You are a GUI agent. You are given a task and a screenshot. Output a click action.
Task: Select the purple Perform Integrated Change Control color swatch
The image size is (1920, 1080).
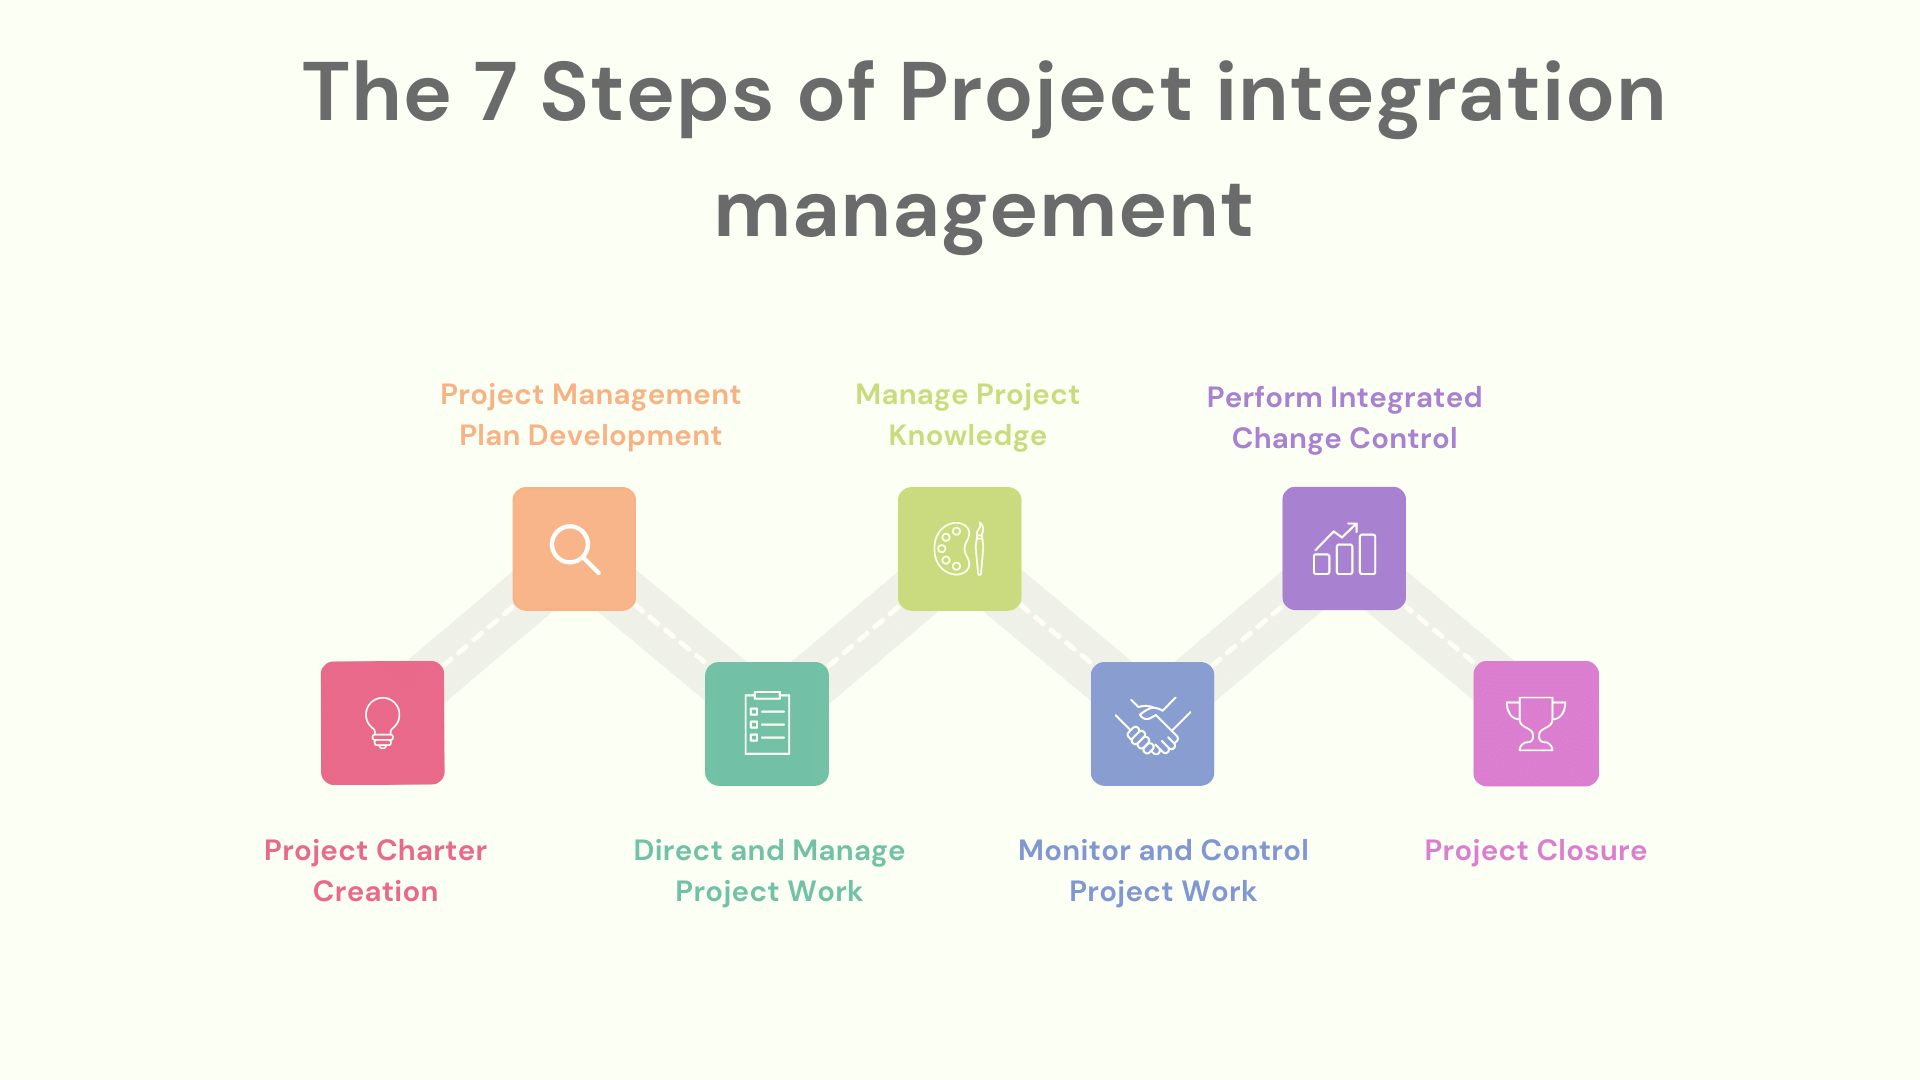click(1345, 549)
